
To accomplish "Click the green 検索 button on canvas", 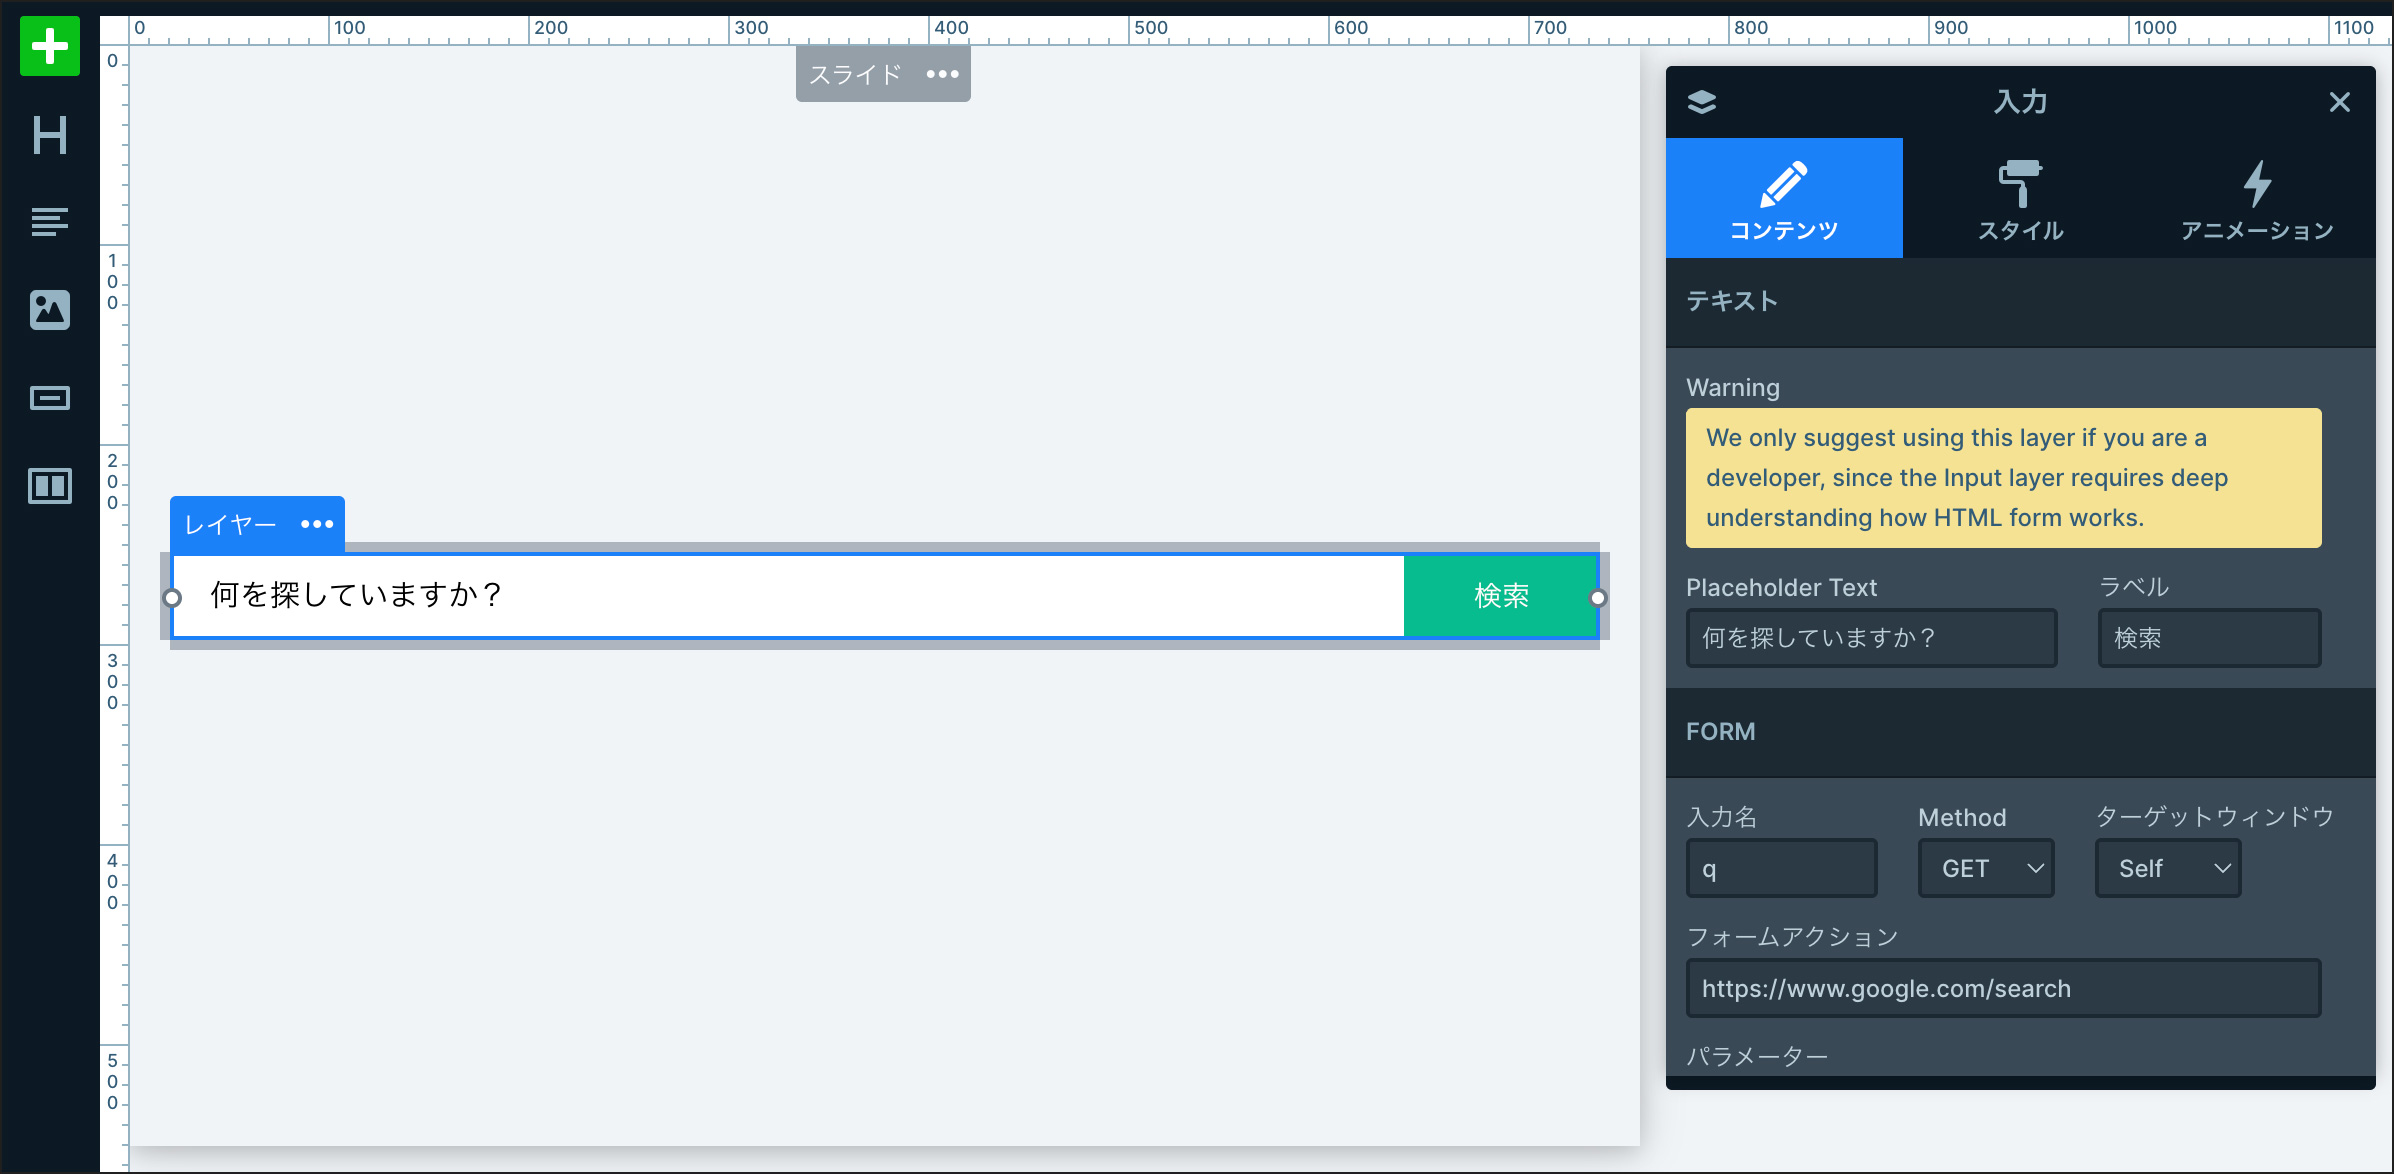I will [1500, 596].
